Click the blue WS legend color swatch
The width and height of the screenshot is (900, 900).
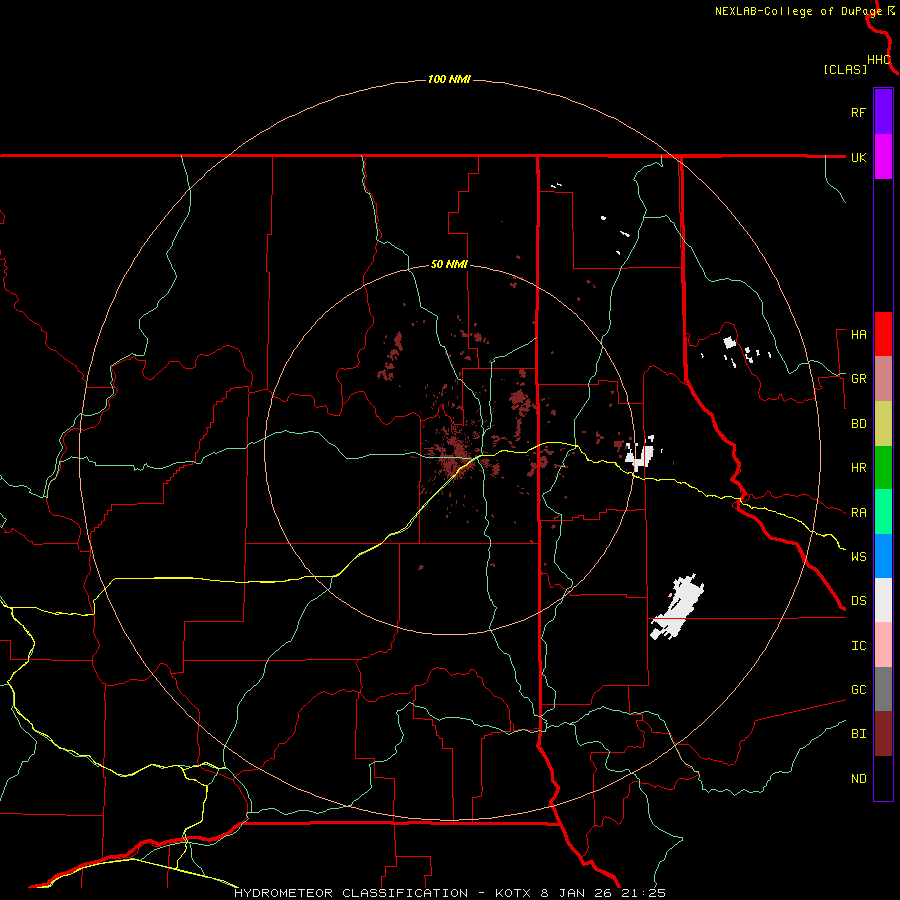(883, 556)
